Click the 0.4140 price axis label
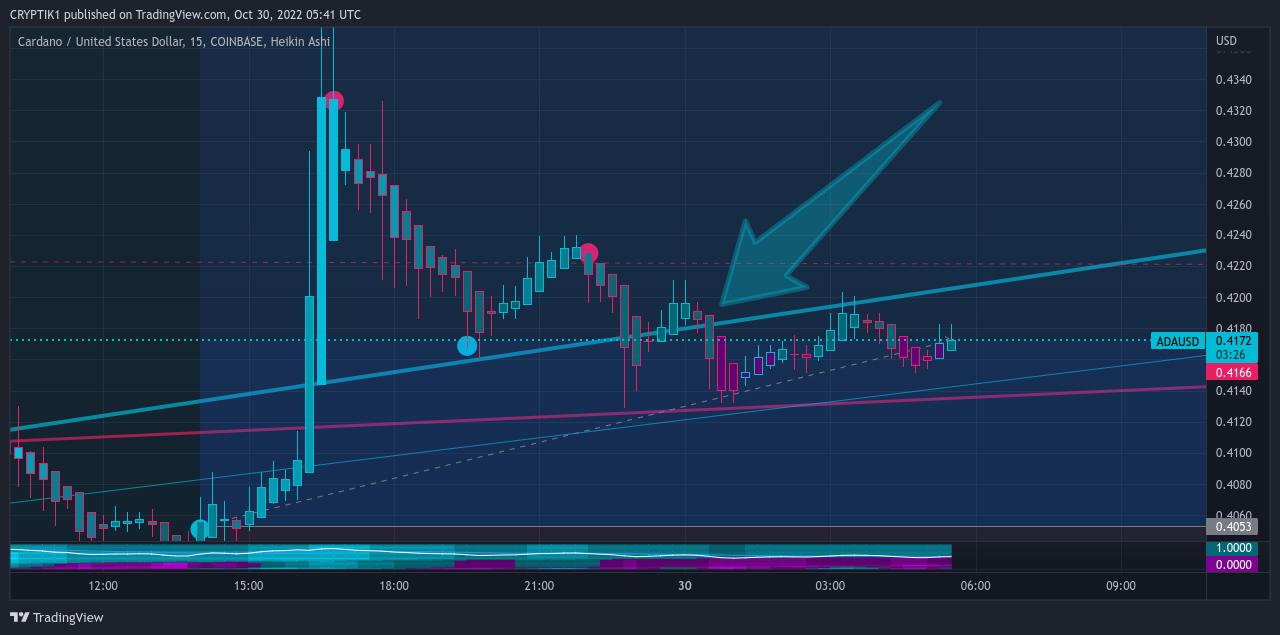Viewport: 1280px width, 635px height. coord(1232,391)
